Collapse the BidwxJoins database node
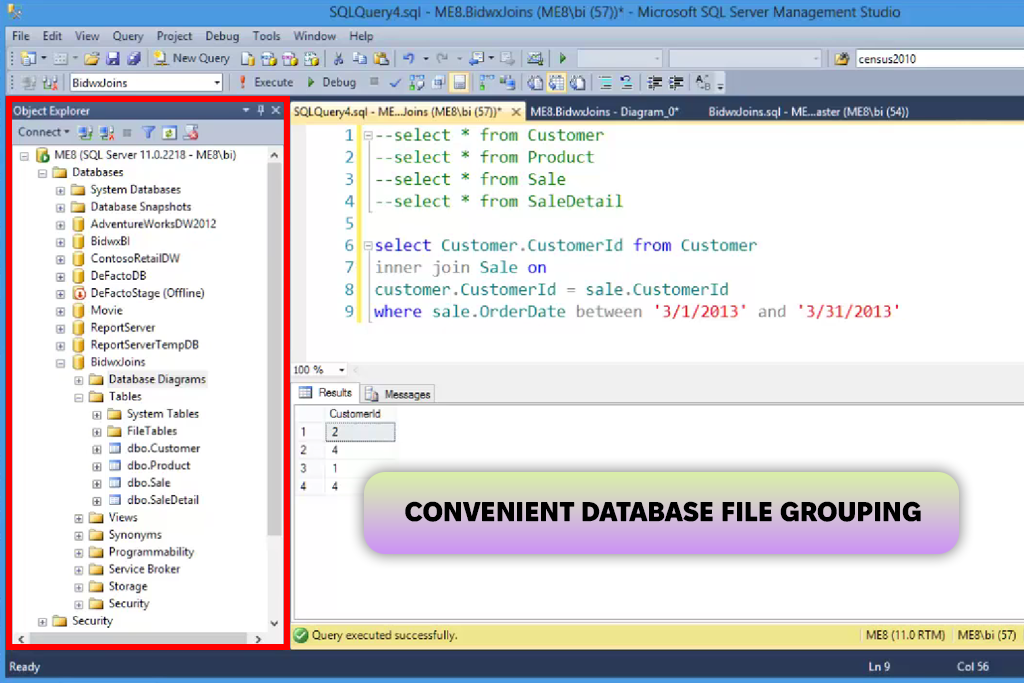Screen dimensions: 1024x683 pyautogui.click(x=60, y=363)
